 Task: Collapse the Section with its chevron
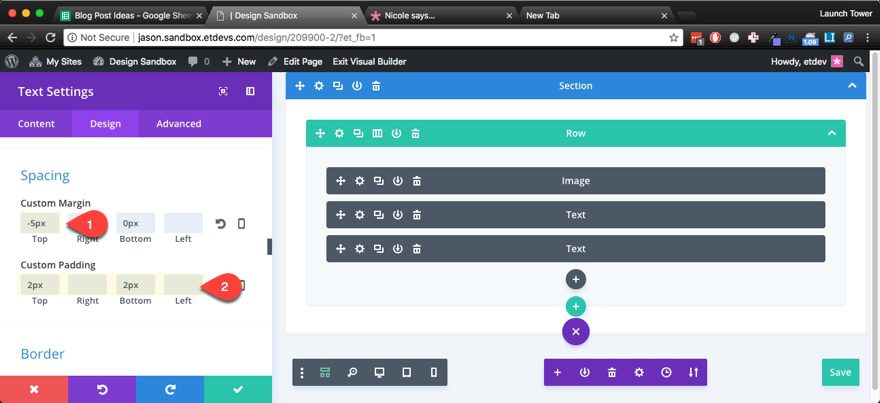click(x=852, y=86)
